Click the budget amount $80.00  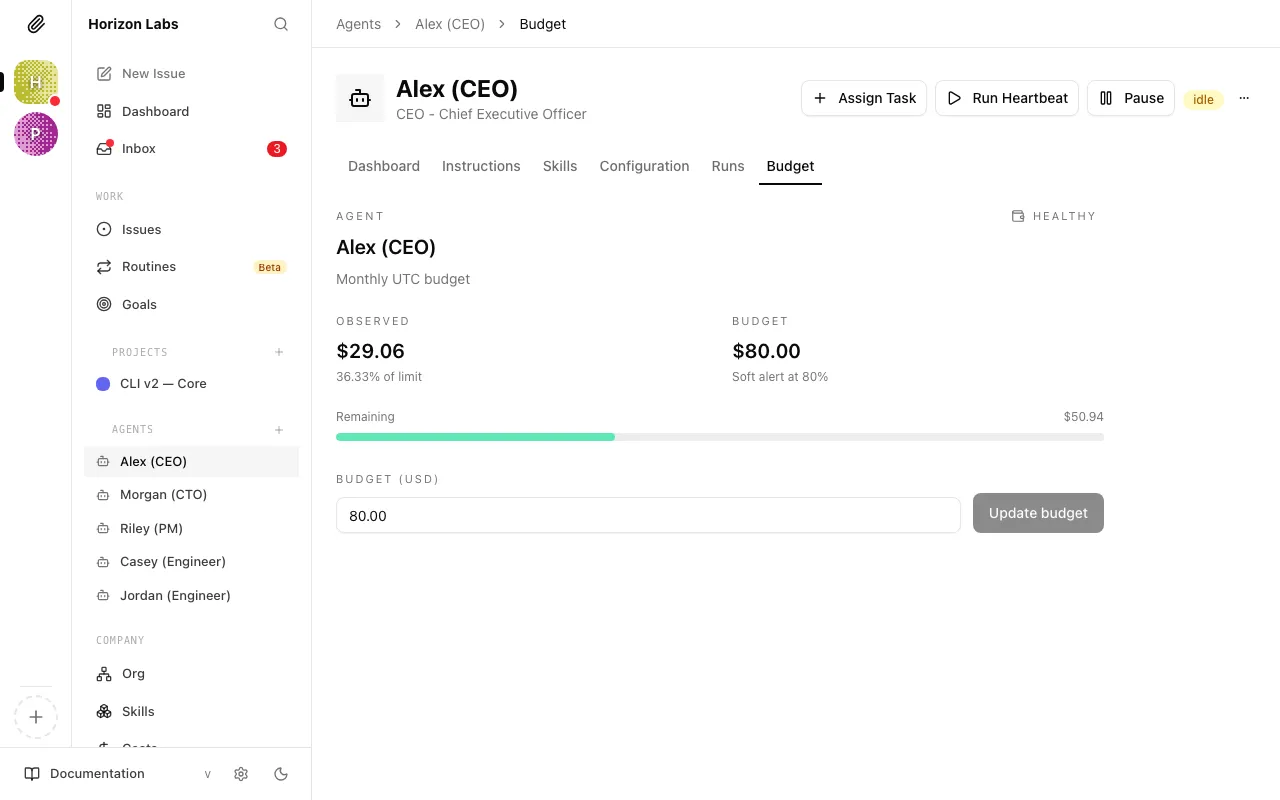[x=766, y=351]
